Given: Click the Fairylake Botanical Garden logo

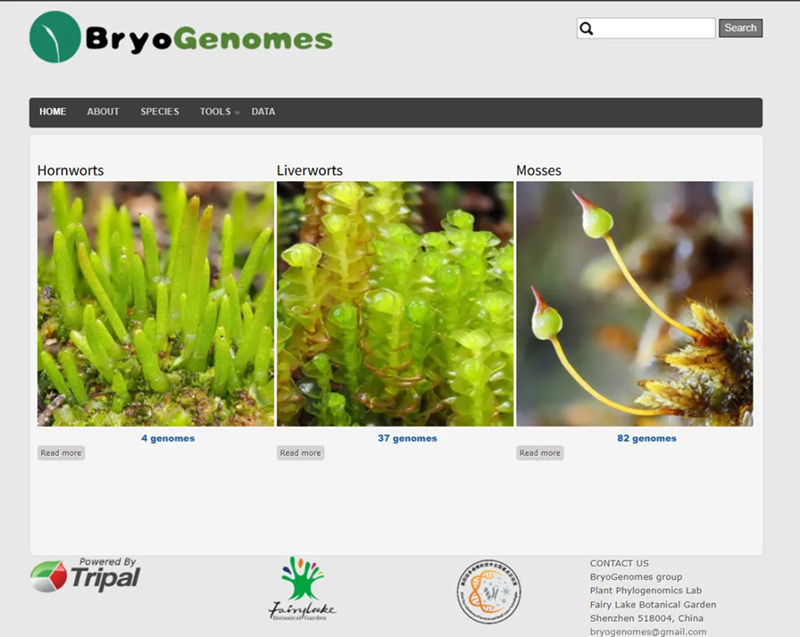Looking at the screenshot, I should [302, 589].
